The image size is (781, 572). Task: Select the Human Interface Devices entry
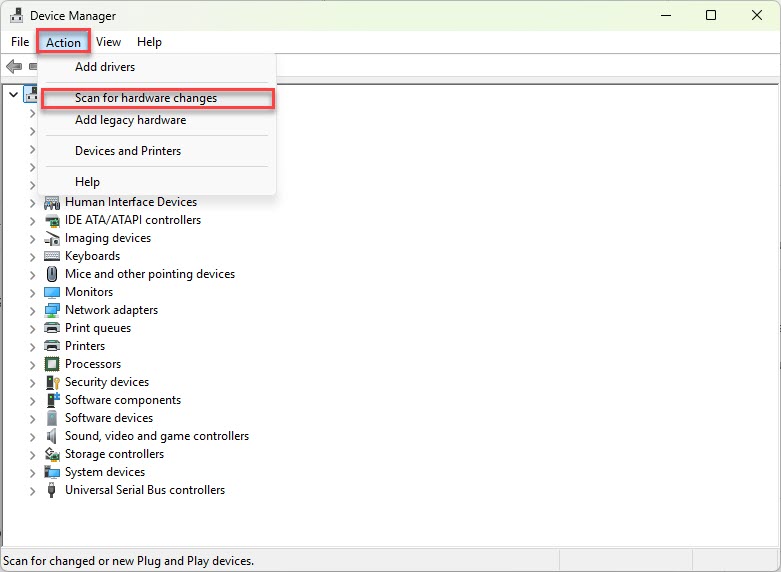click(131, 202)
